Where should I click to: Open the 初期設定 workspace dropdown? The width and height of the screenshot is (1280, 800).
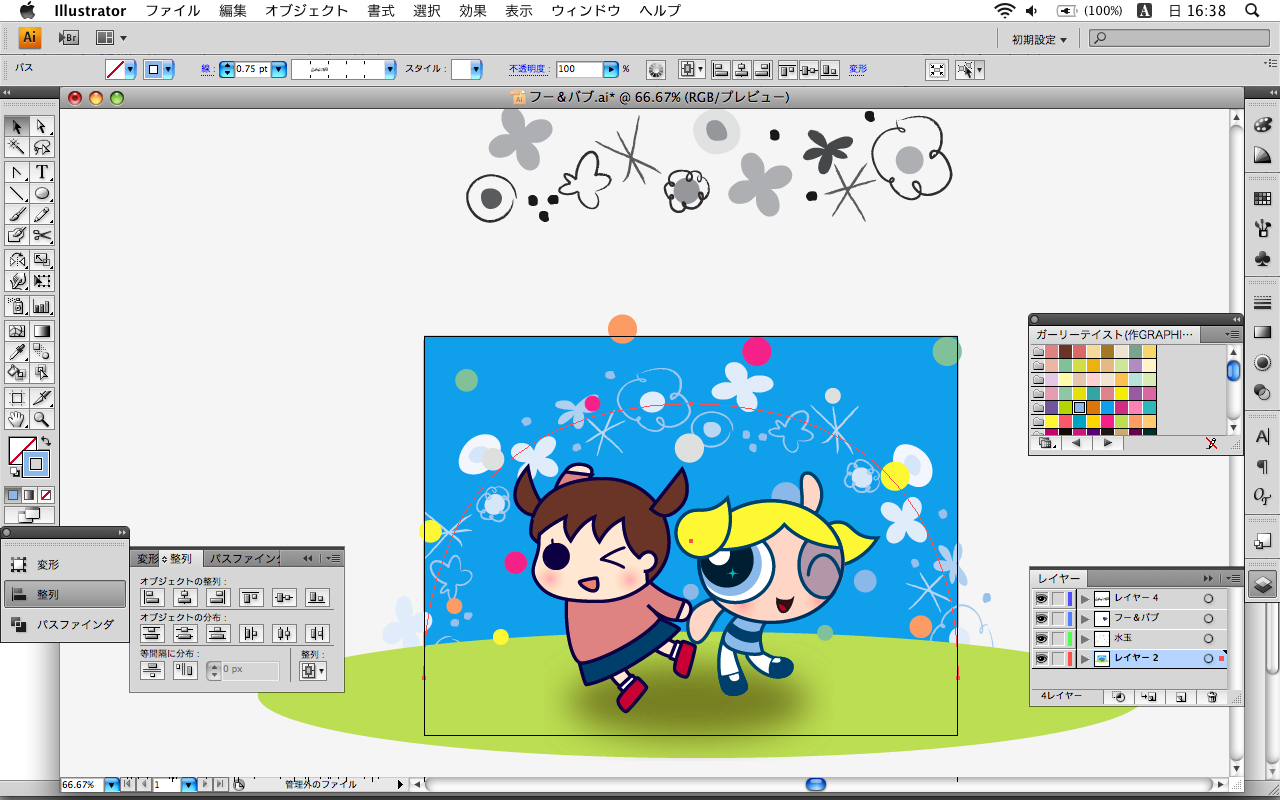[1039, 39]
